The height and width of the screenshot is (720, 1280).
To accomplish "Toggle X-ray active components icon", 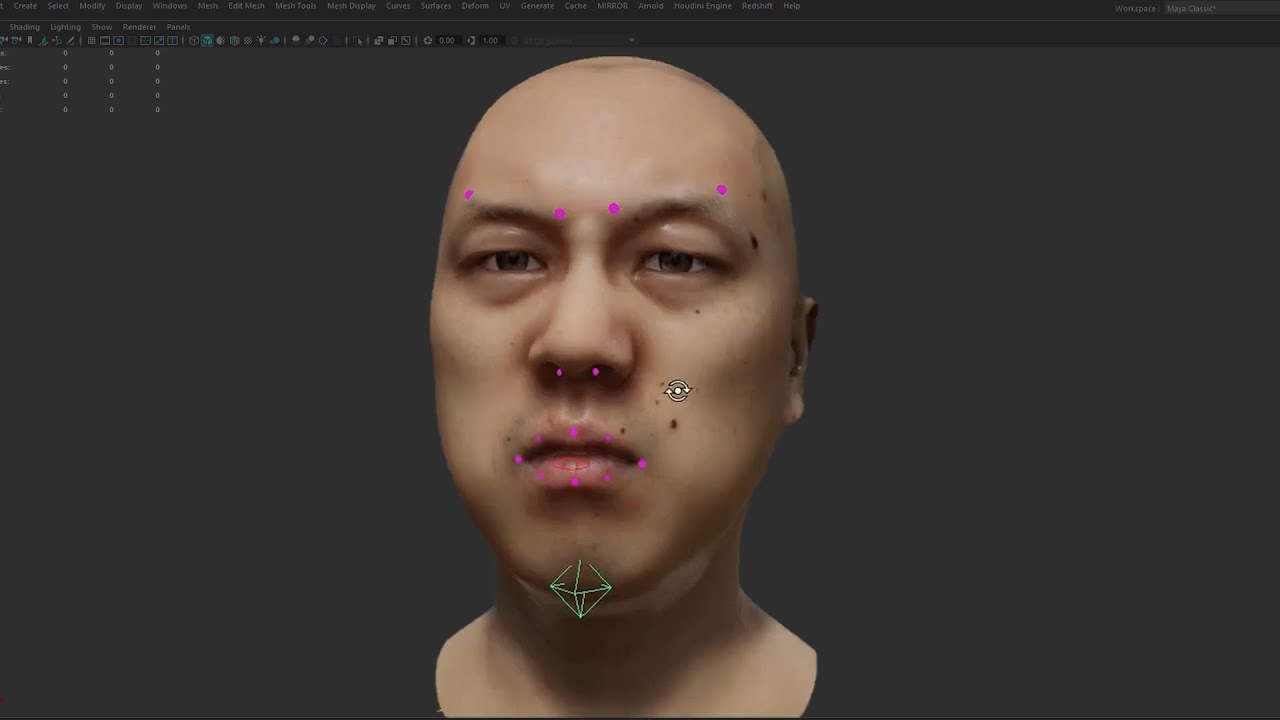I will pyautogui.click(x=392, y=40).
